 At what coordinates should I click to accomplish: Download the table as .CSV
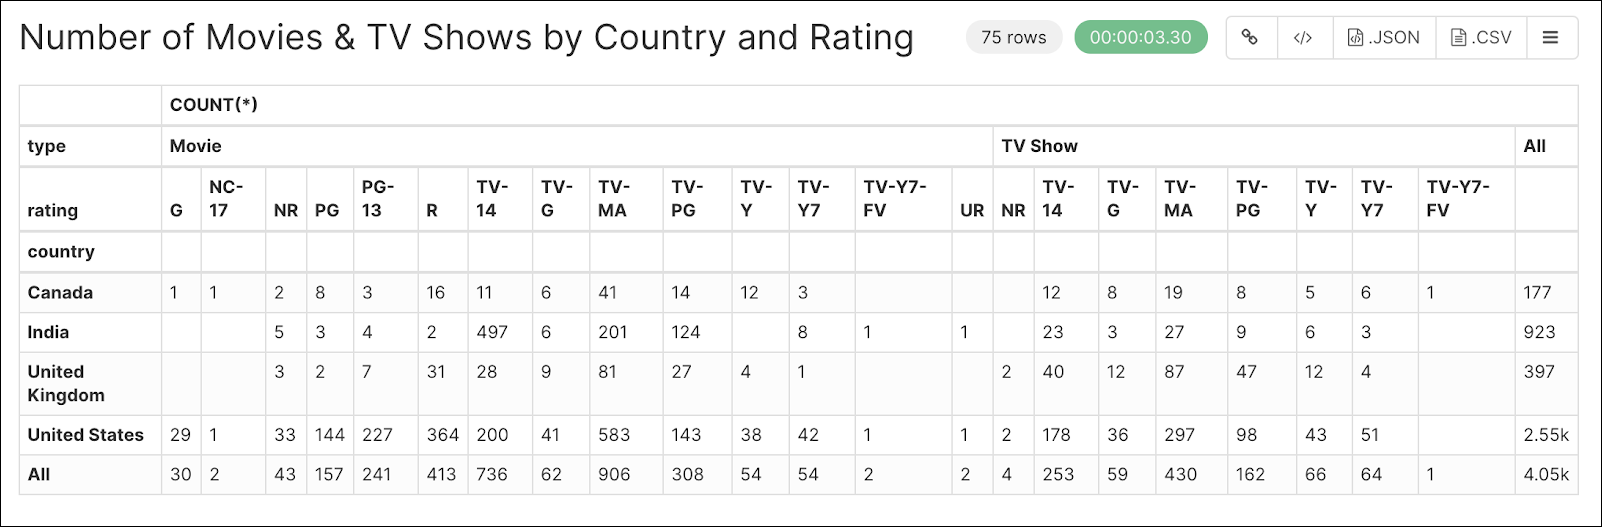[1481, 38]
